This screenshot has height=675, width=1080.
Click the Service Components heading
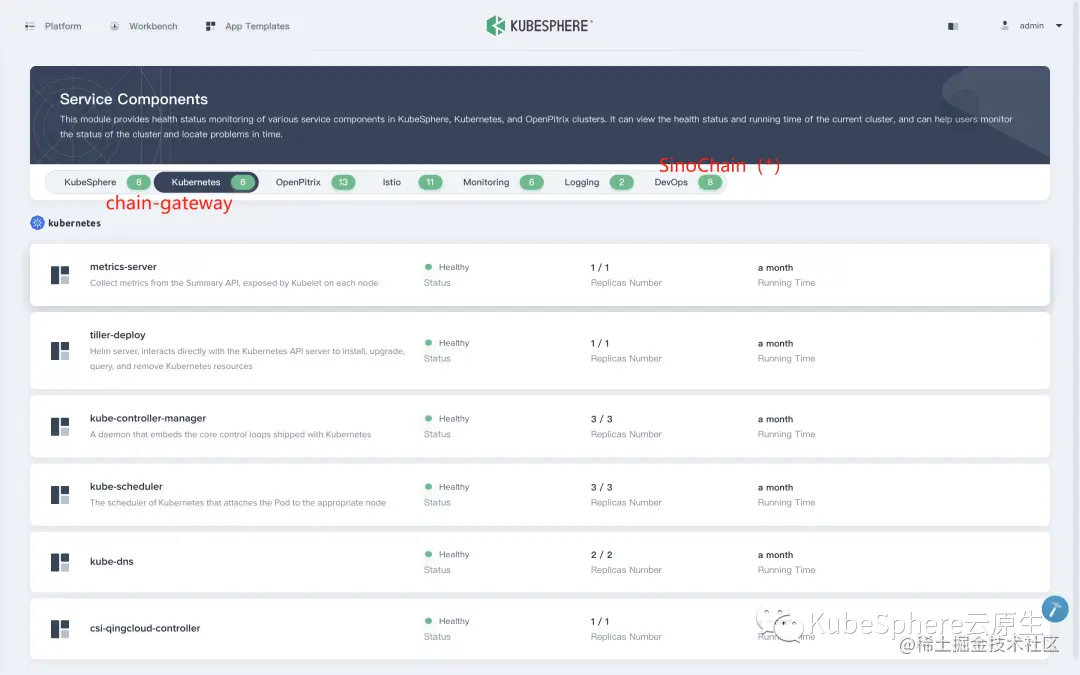tap(134, 99)
